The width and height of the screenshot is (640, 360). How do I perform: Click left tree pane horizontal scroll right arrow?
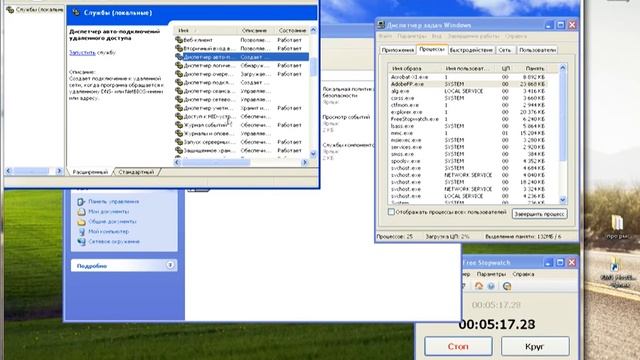[x=59, y=171]
